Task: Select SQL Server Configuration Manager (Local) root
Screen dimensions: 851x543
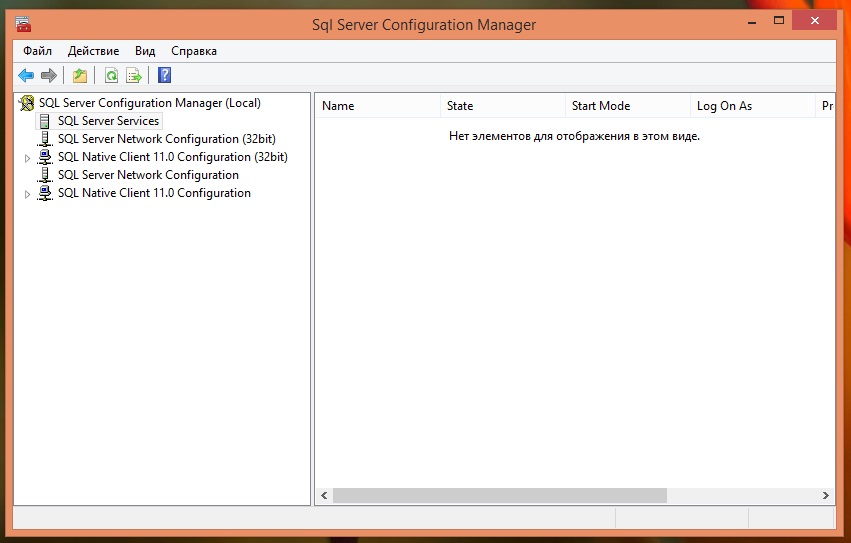Action: tap(150, 103)
